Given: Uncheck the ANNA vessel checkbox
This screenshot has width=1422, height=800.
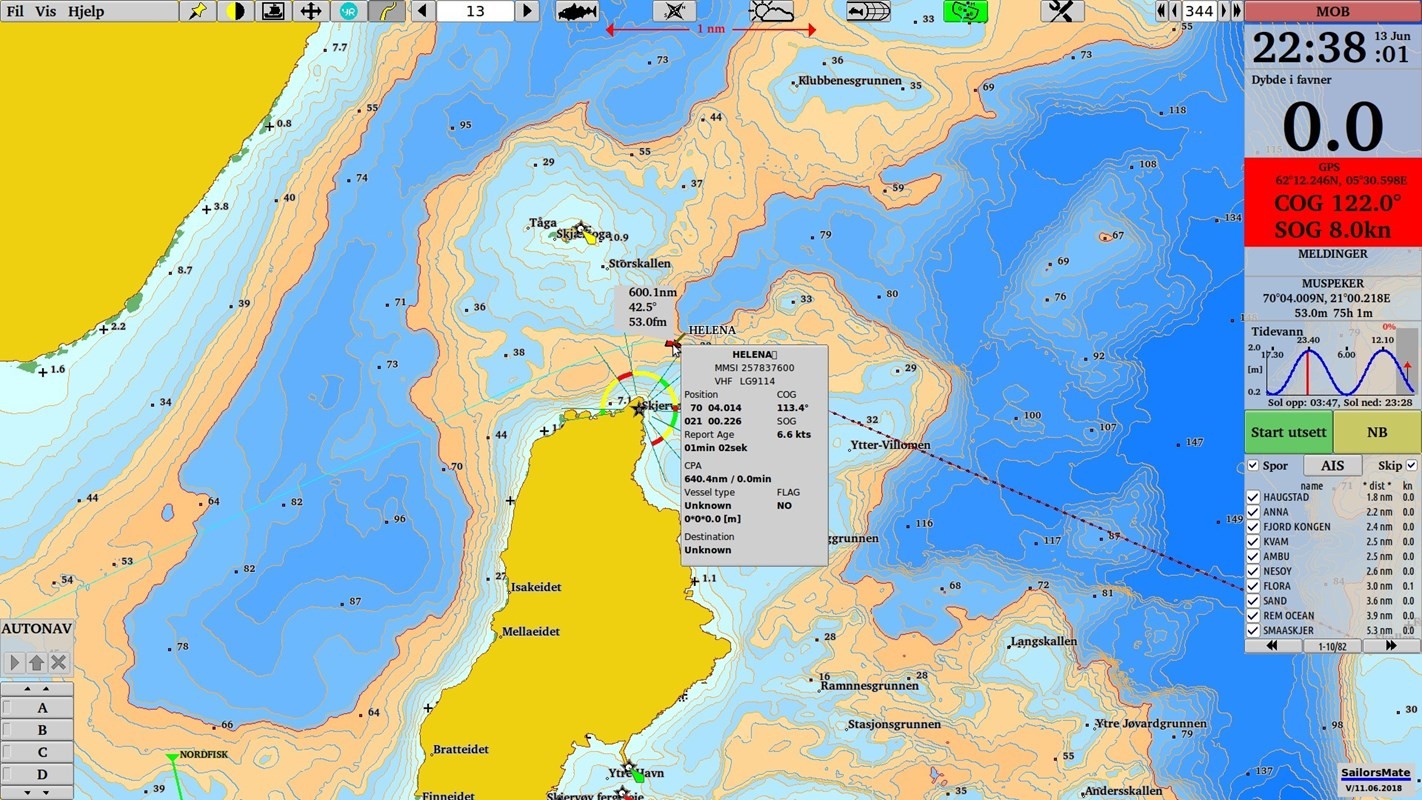Looking at the screenshot, I should 1253,512.
